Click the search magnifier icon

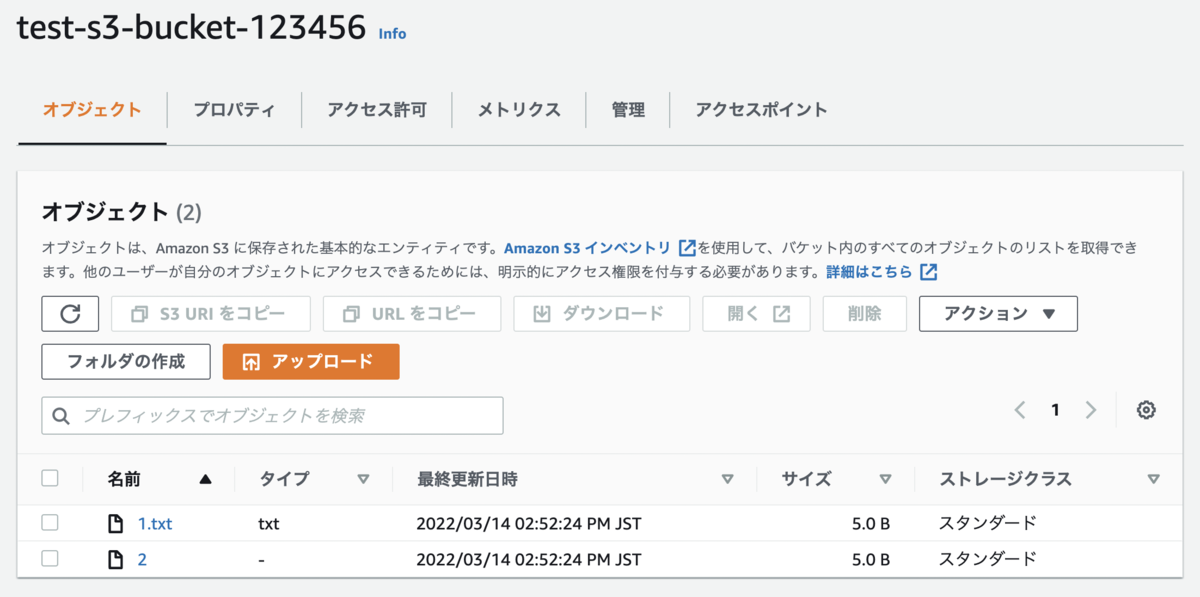62,416
